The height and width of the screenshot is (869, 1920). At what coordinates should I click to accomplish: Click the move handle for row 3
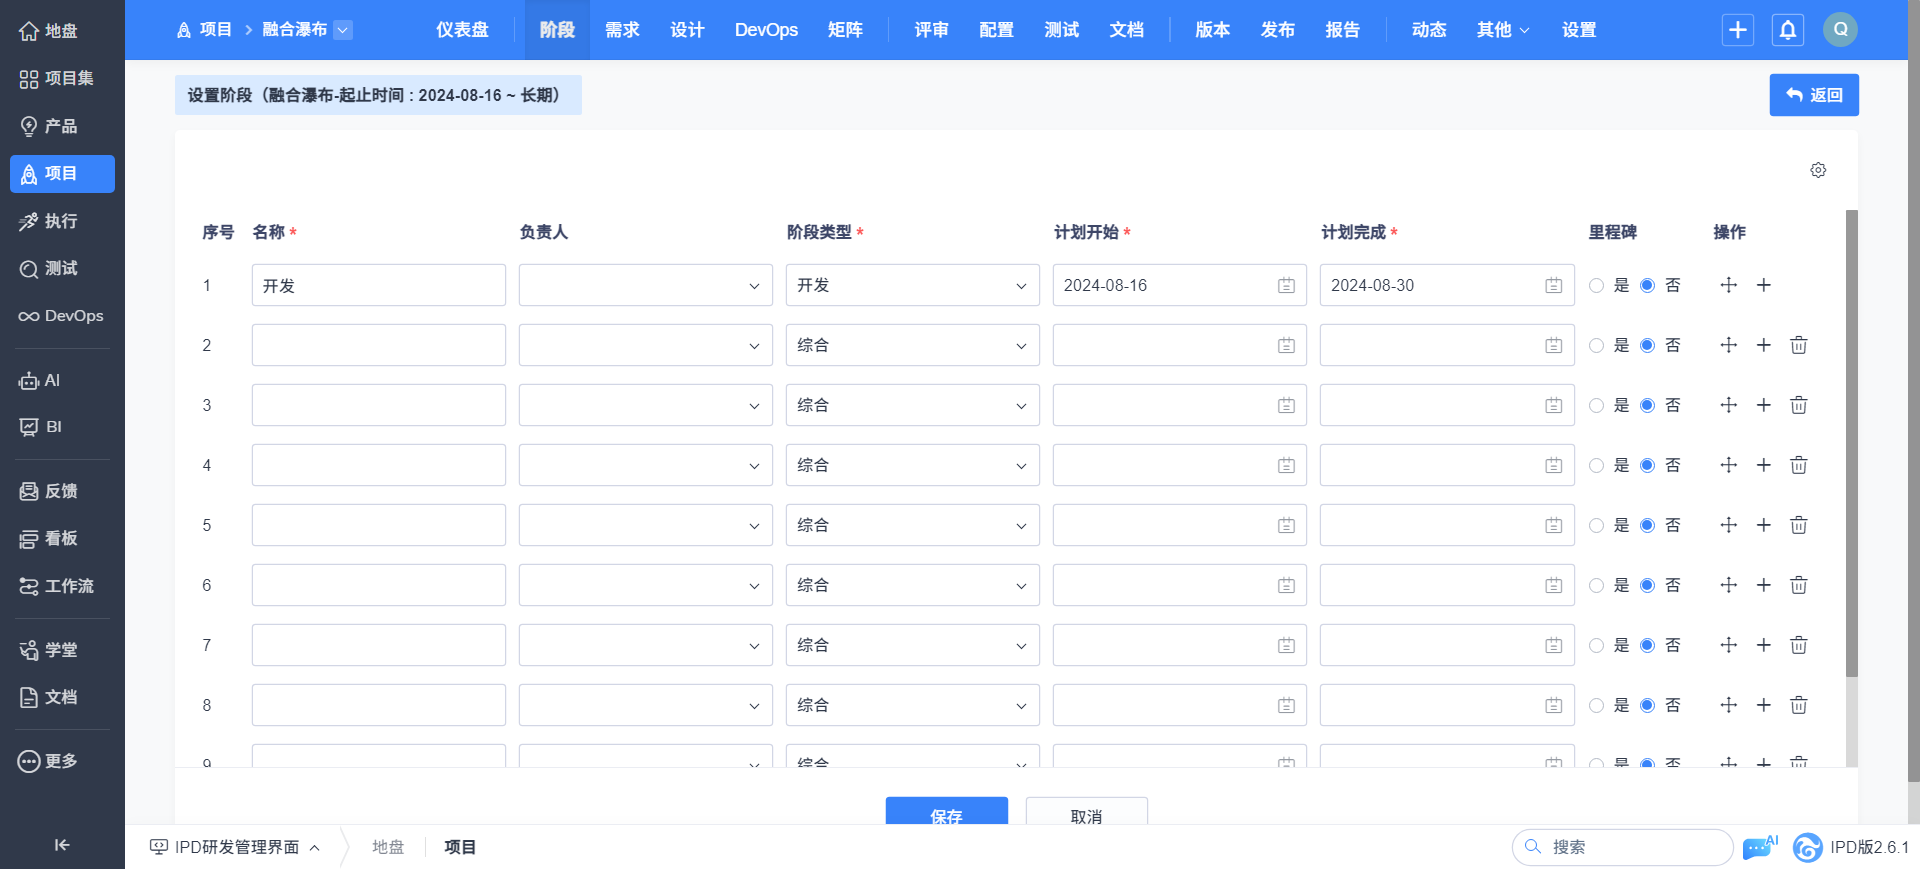click(x=1729, y=405)
